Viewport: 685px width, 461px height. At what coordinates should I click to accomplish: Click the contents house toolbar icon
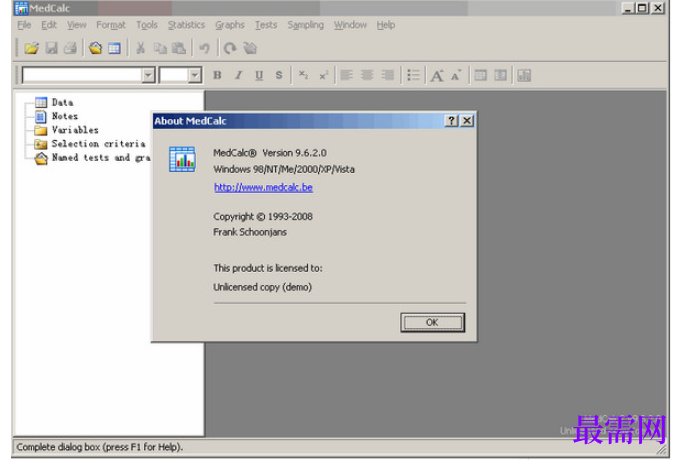(95, 48)
